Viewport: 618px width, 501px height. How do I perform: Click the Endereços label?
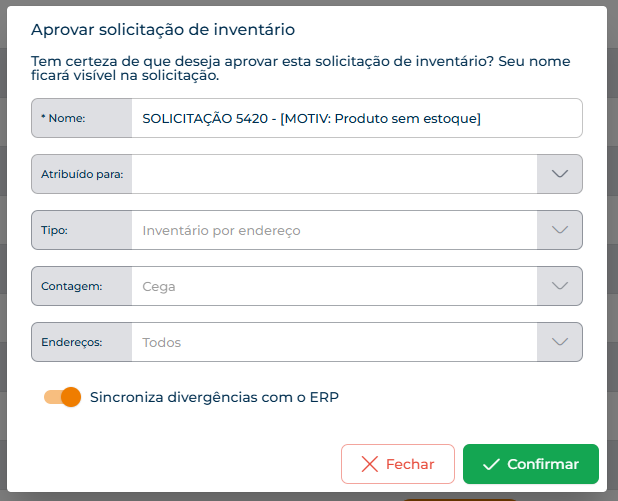click(x=71, y=342)
